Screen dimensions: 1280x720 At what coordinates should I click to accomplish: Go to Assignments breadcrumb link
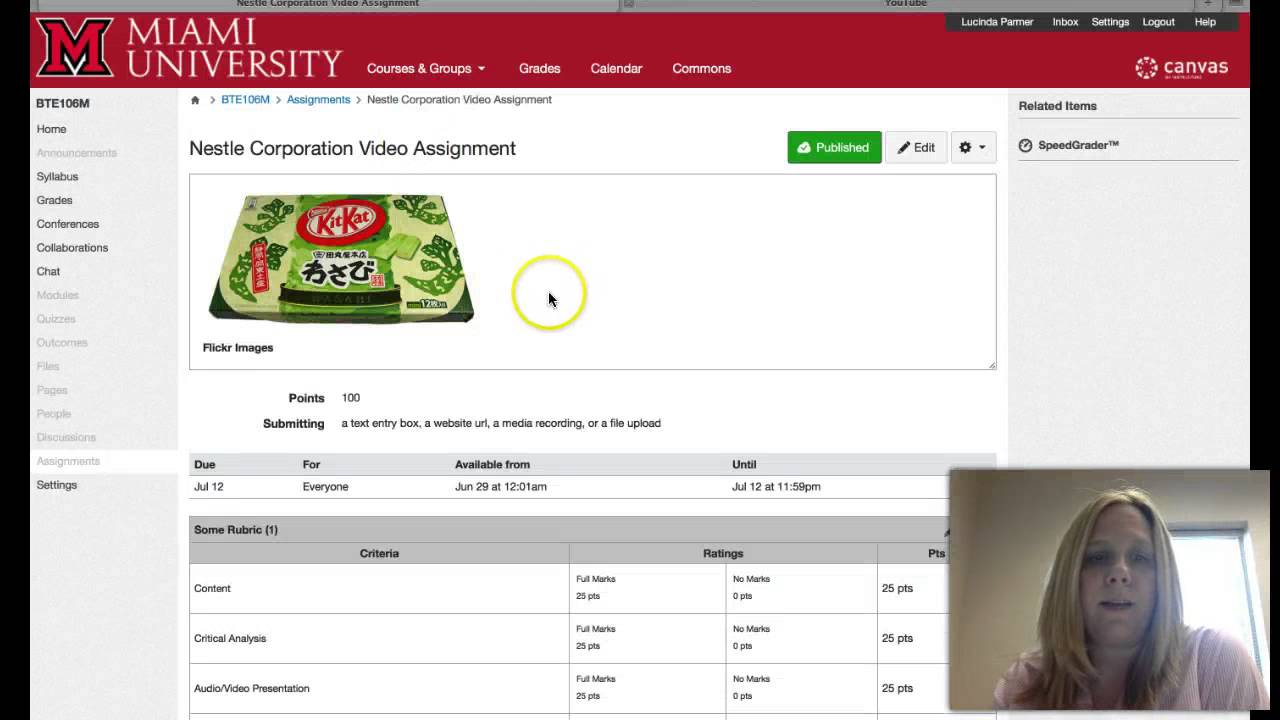[x=318, y=100]
